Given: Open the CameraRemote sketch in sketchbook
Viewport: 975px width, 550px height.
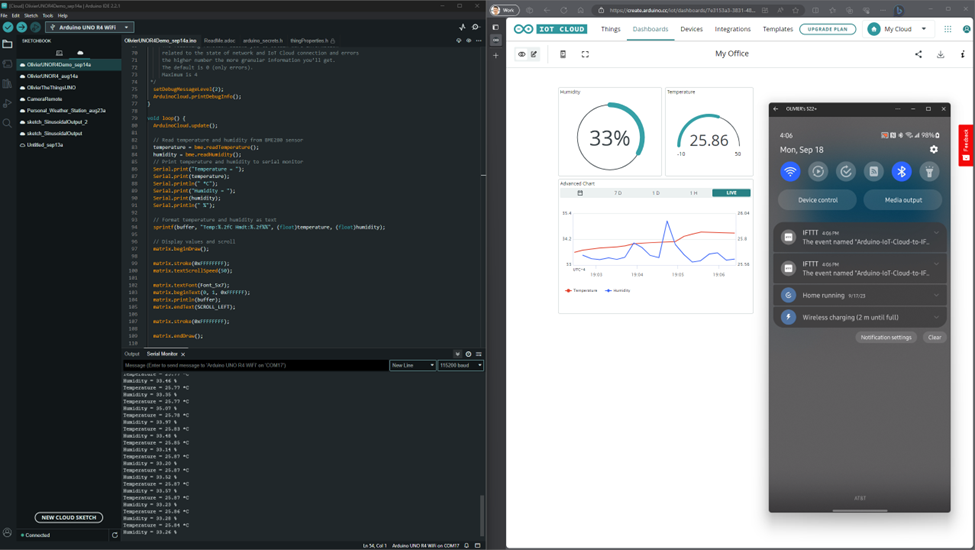Looking at the screenshot, I should (x=44, y=99).
